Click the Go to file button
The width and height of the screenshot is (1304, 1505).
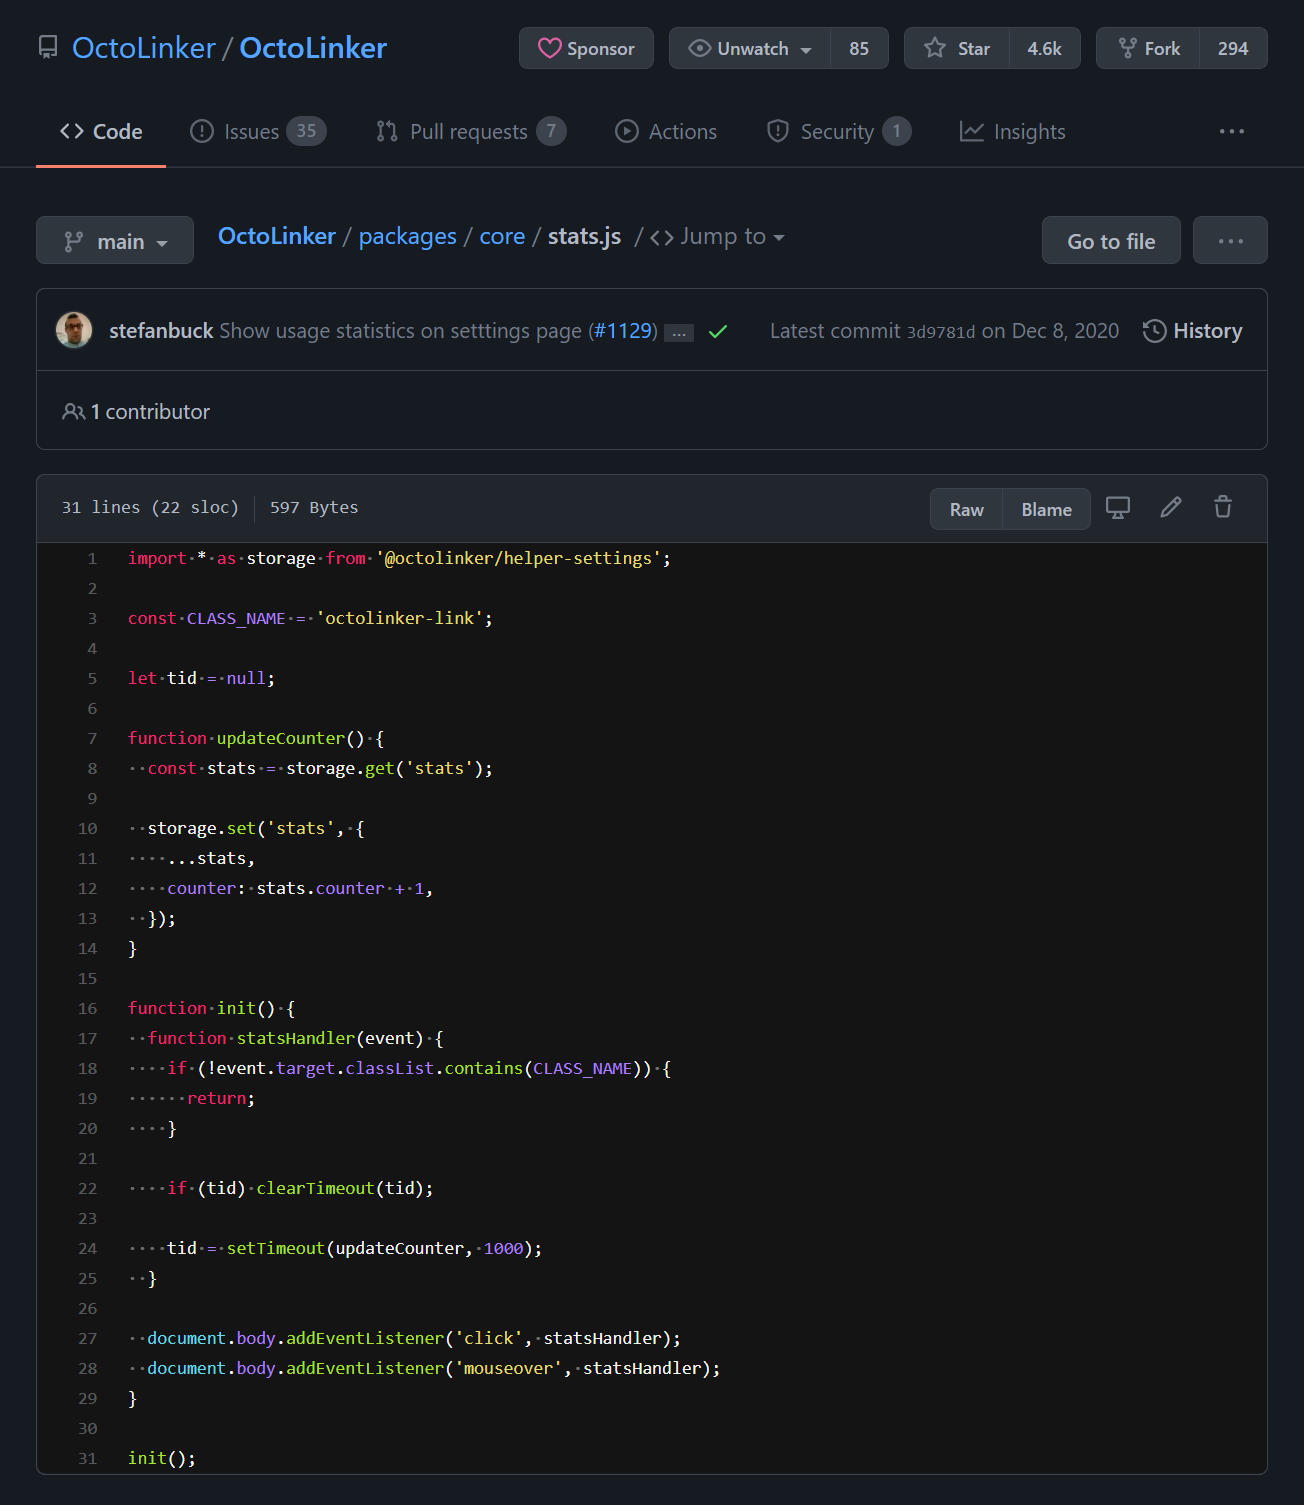pyautogui.click(x=1111, y=241)
